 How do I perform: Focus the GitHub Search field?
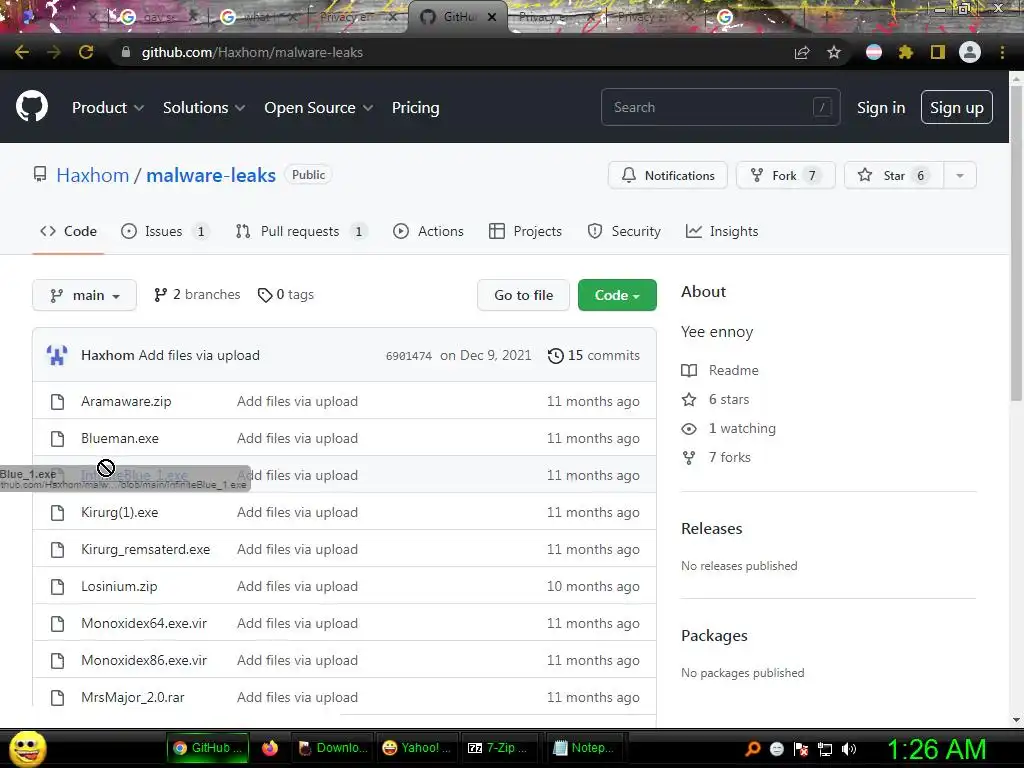[720, 107]
